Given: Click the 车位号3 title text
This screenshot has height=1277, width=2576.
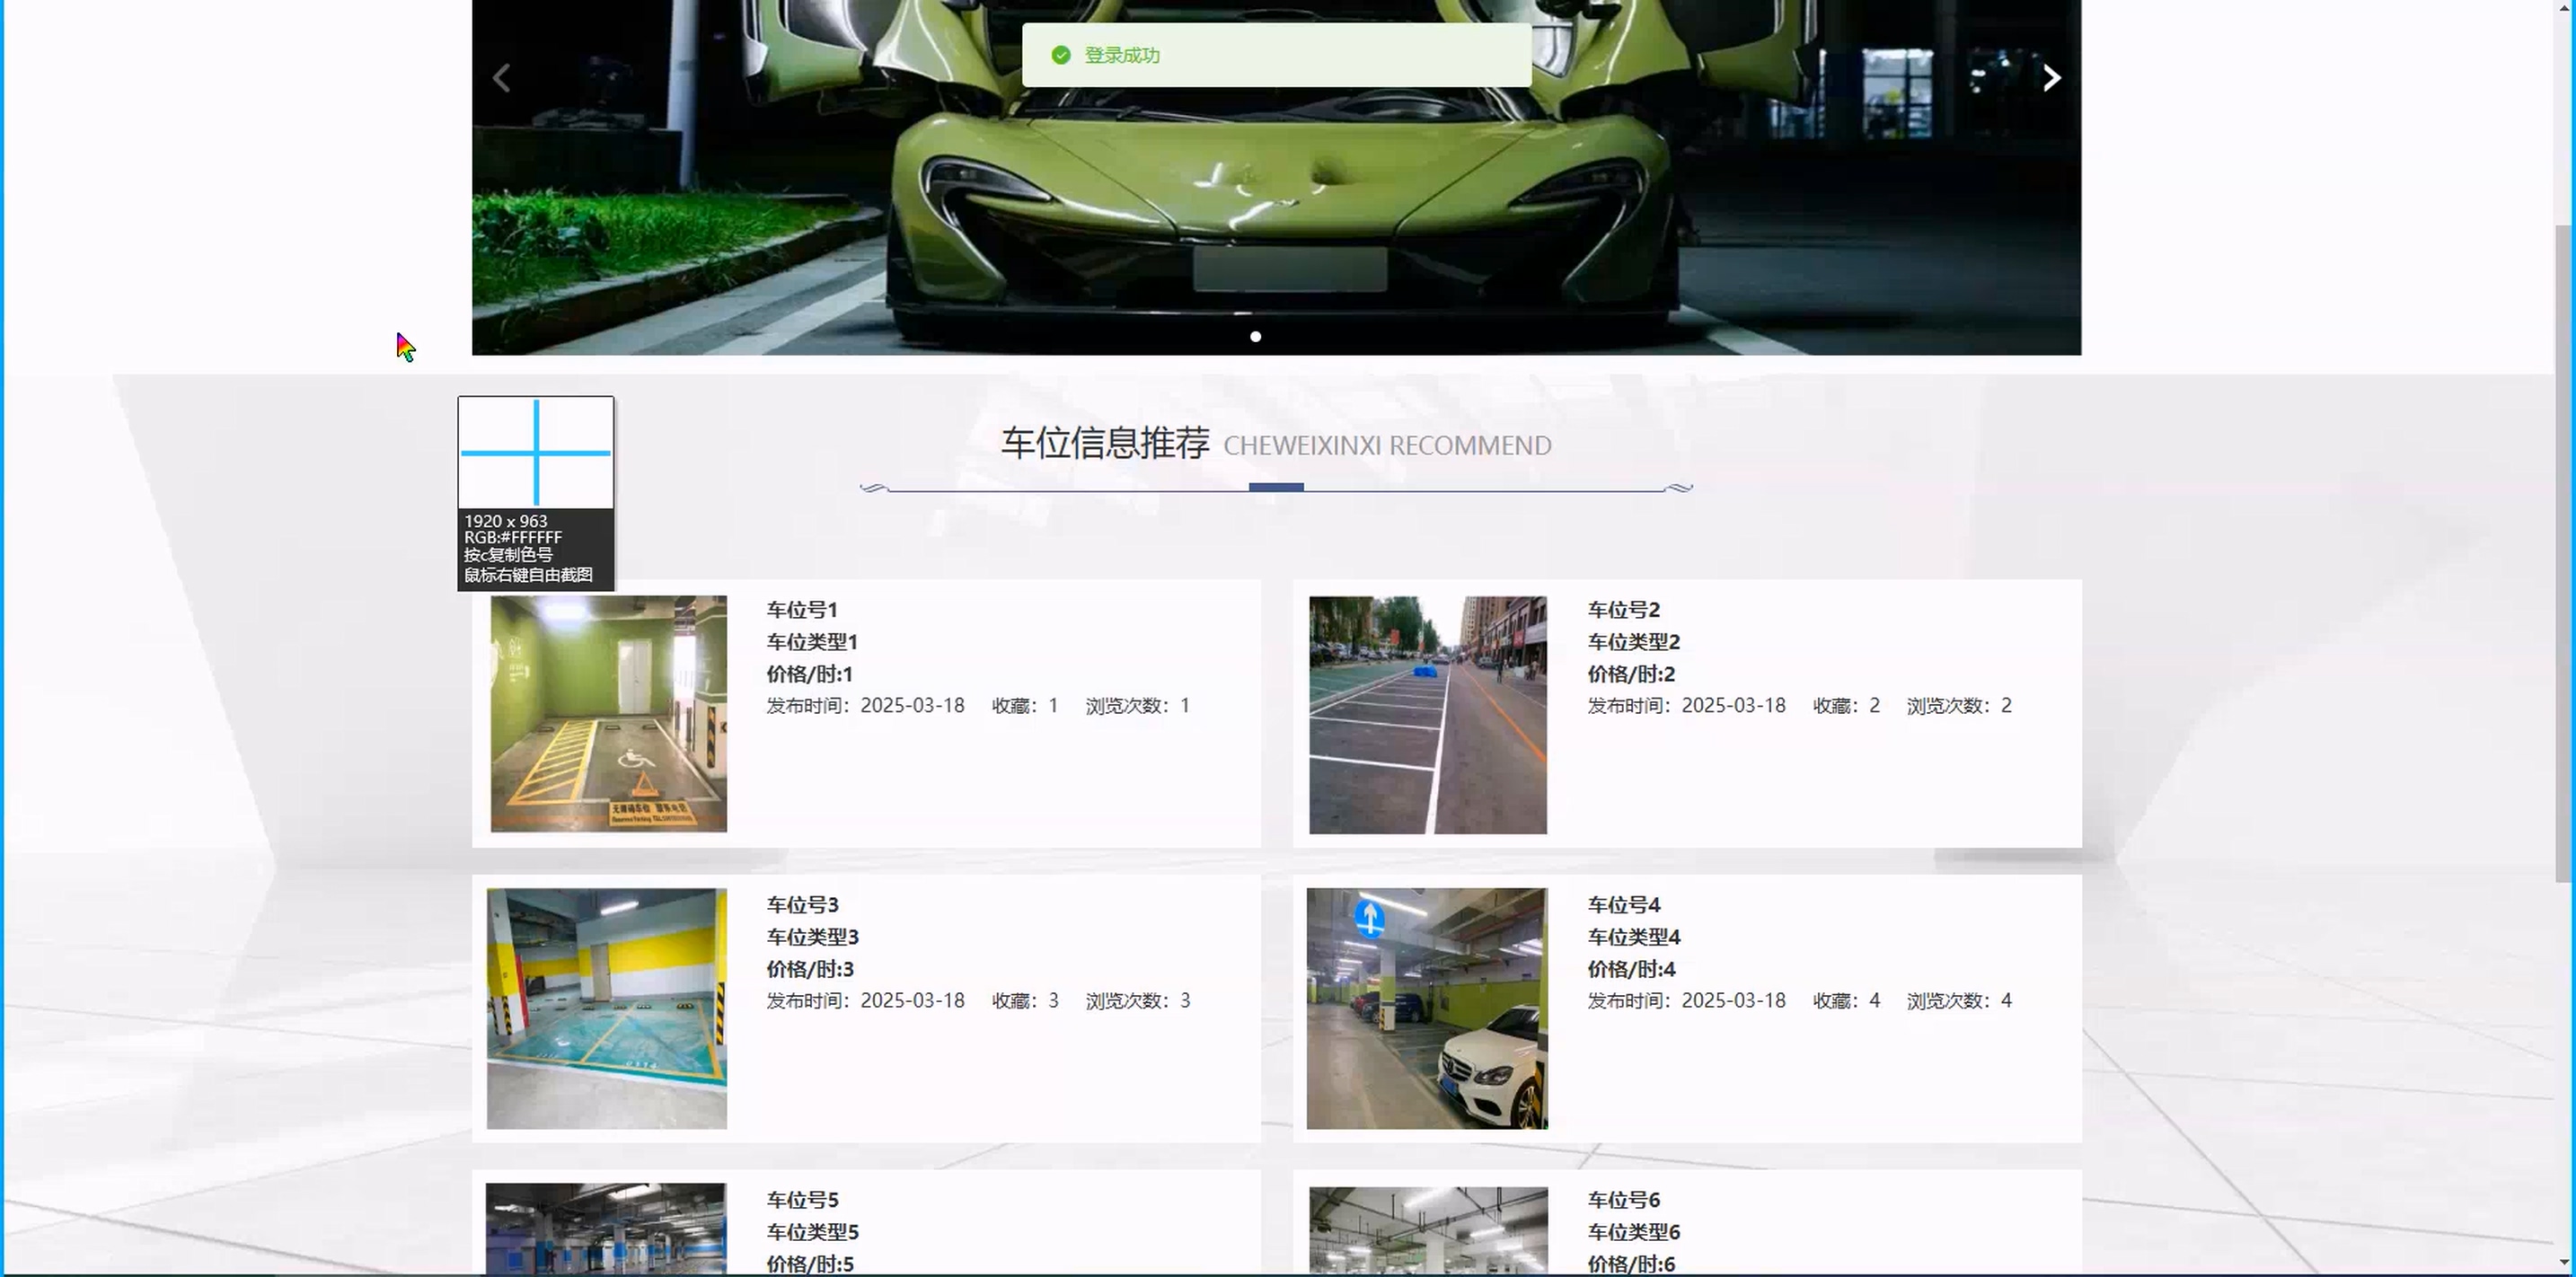Looking at the screenshot, I should (802, 905).
